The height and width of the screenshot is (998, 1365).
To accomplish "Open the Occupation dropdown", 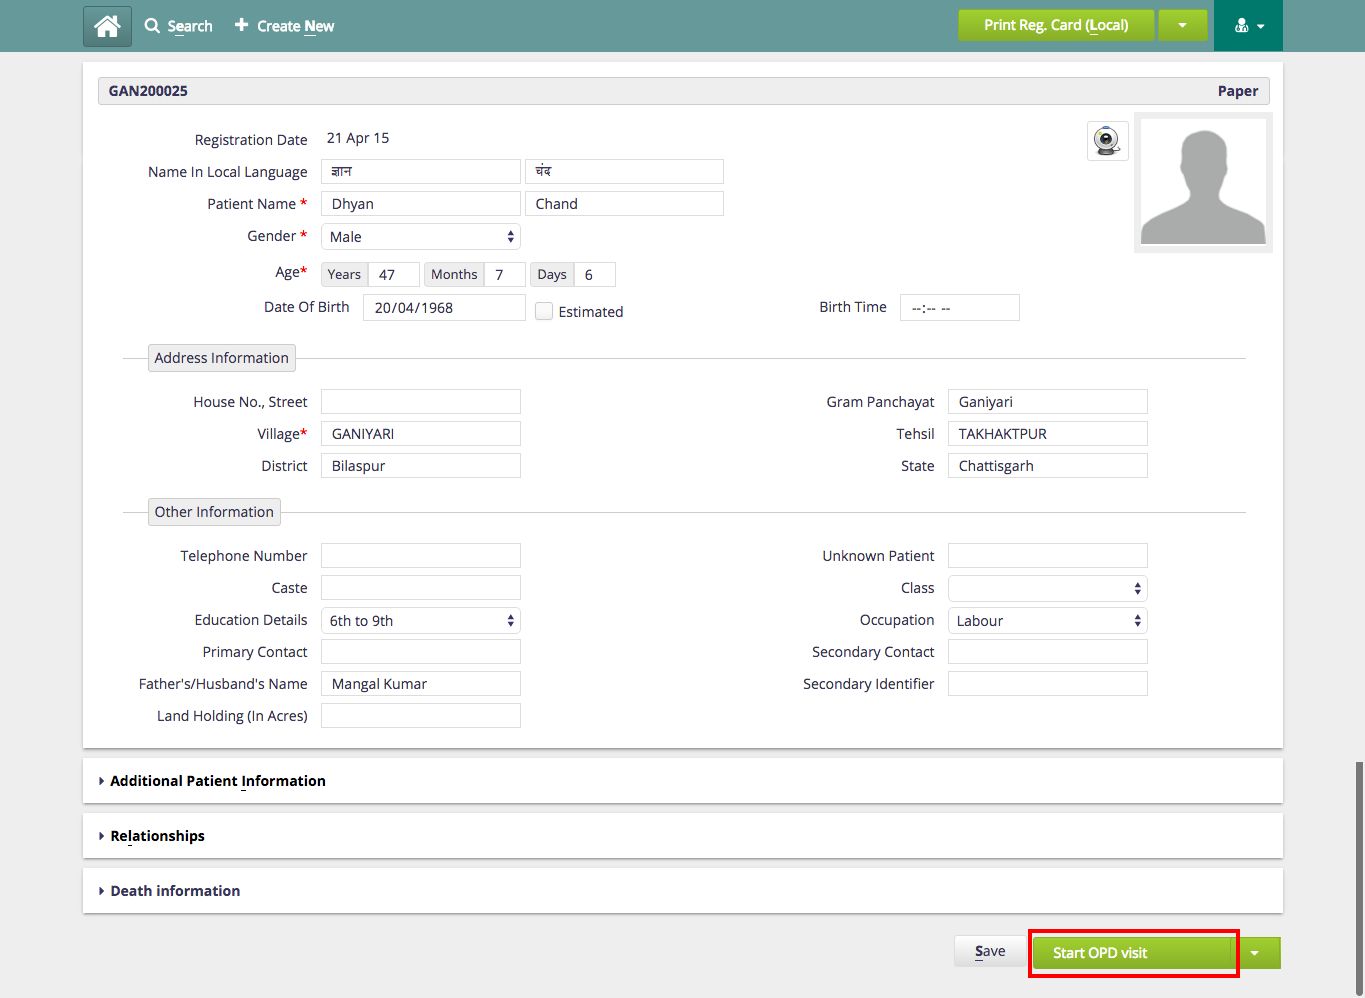I will [1047, 620].
